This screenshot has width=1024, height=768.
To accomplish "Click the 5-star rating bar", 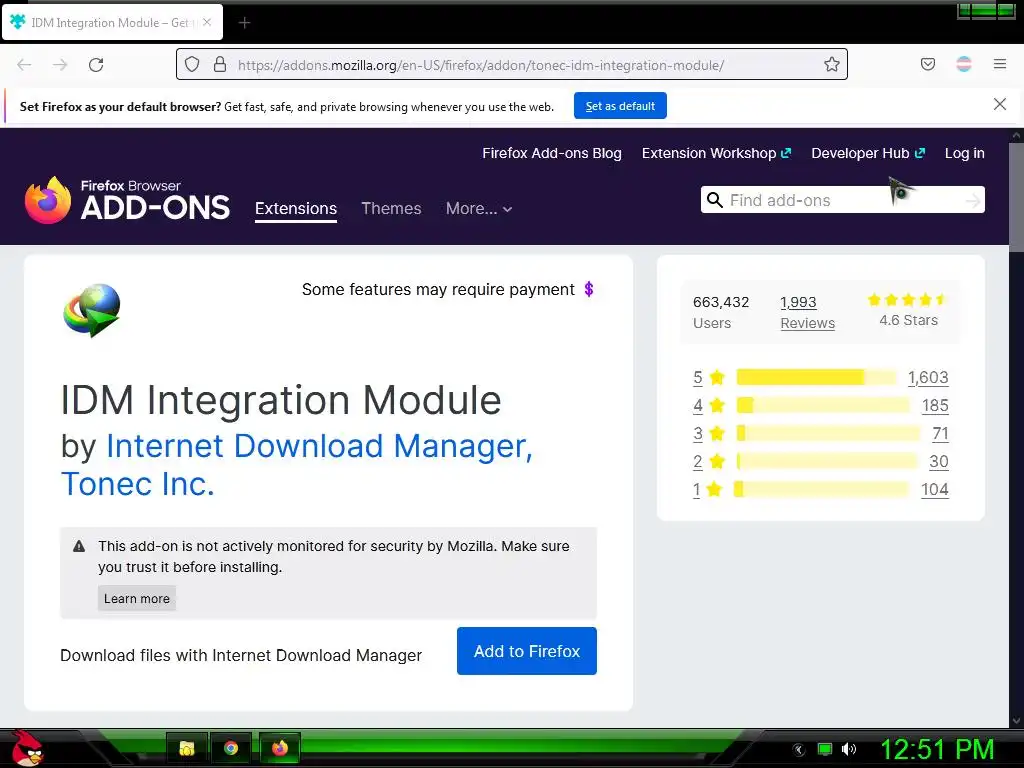I will pos(816,377).
